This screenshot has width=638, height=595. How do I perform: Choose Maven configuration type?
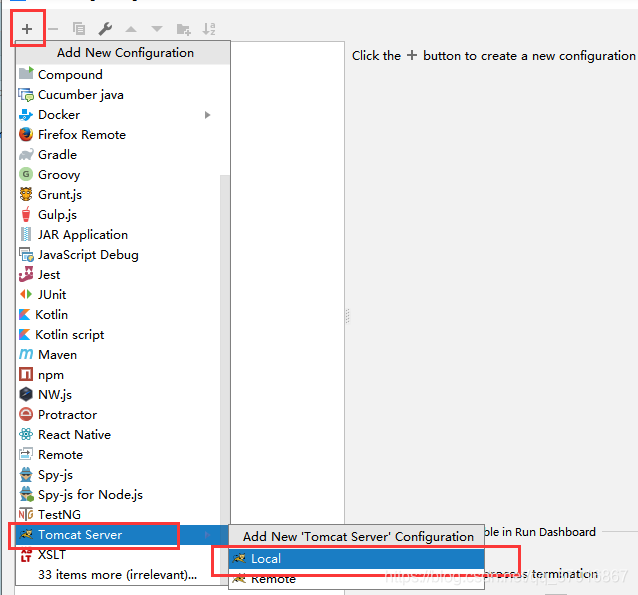pyautogui.click(x=118, y=354)
